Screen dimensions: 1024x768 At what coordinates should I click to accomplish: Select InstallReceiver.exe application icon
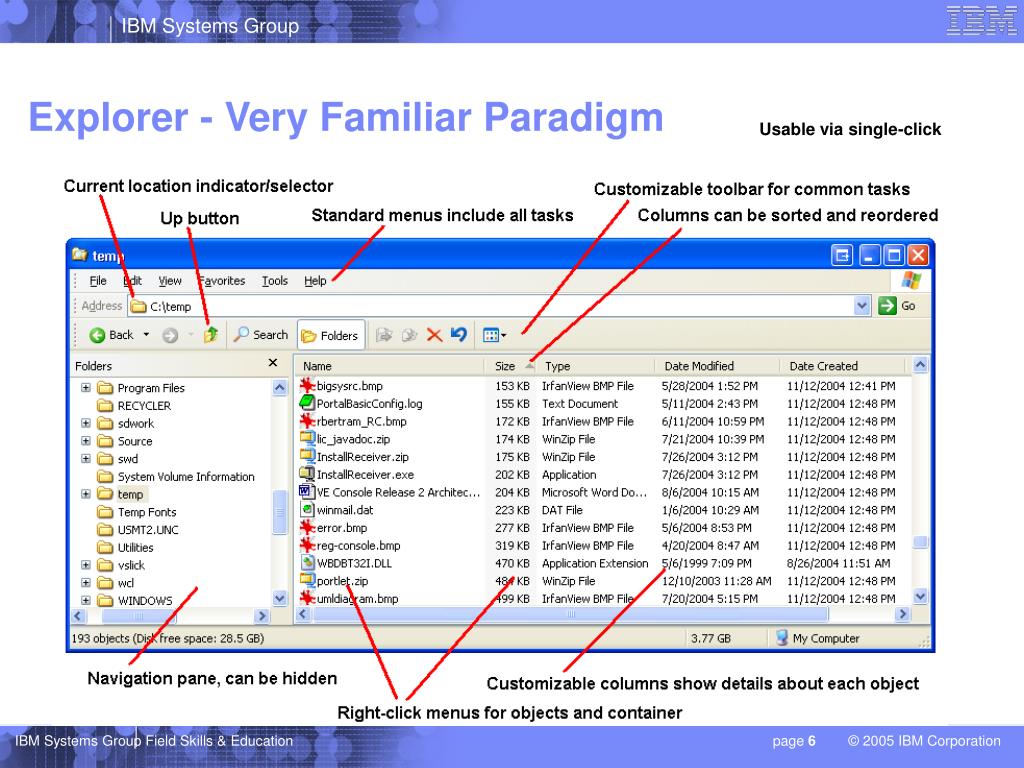click(x=307, y=473)
